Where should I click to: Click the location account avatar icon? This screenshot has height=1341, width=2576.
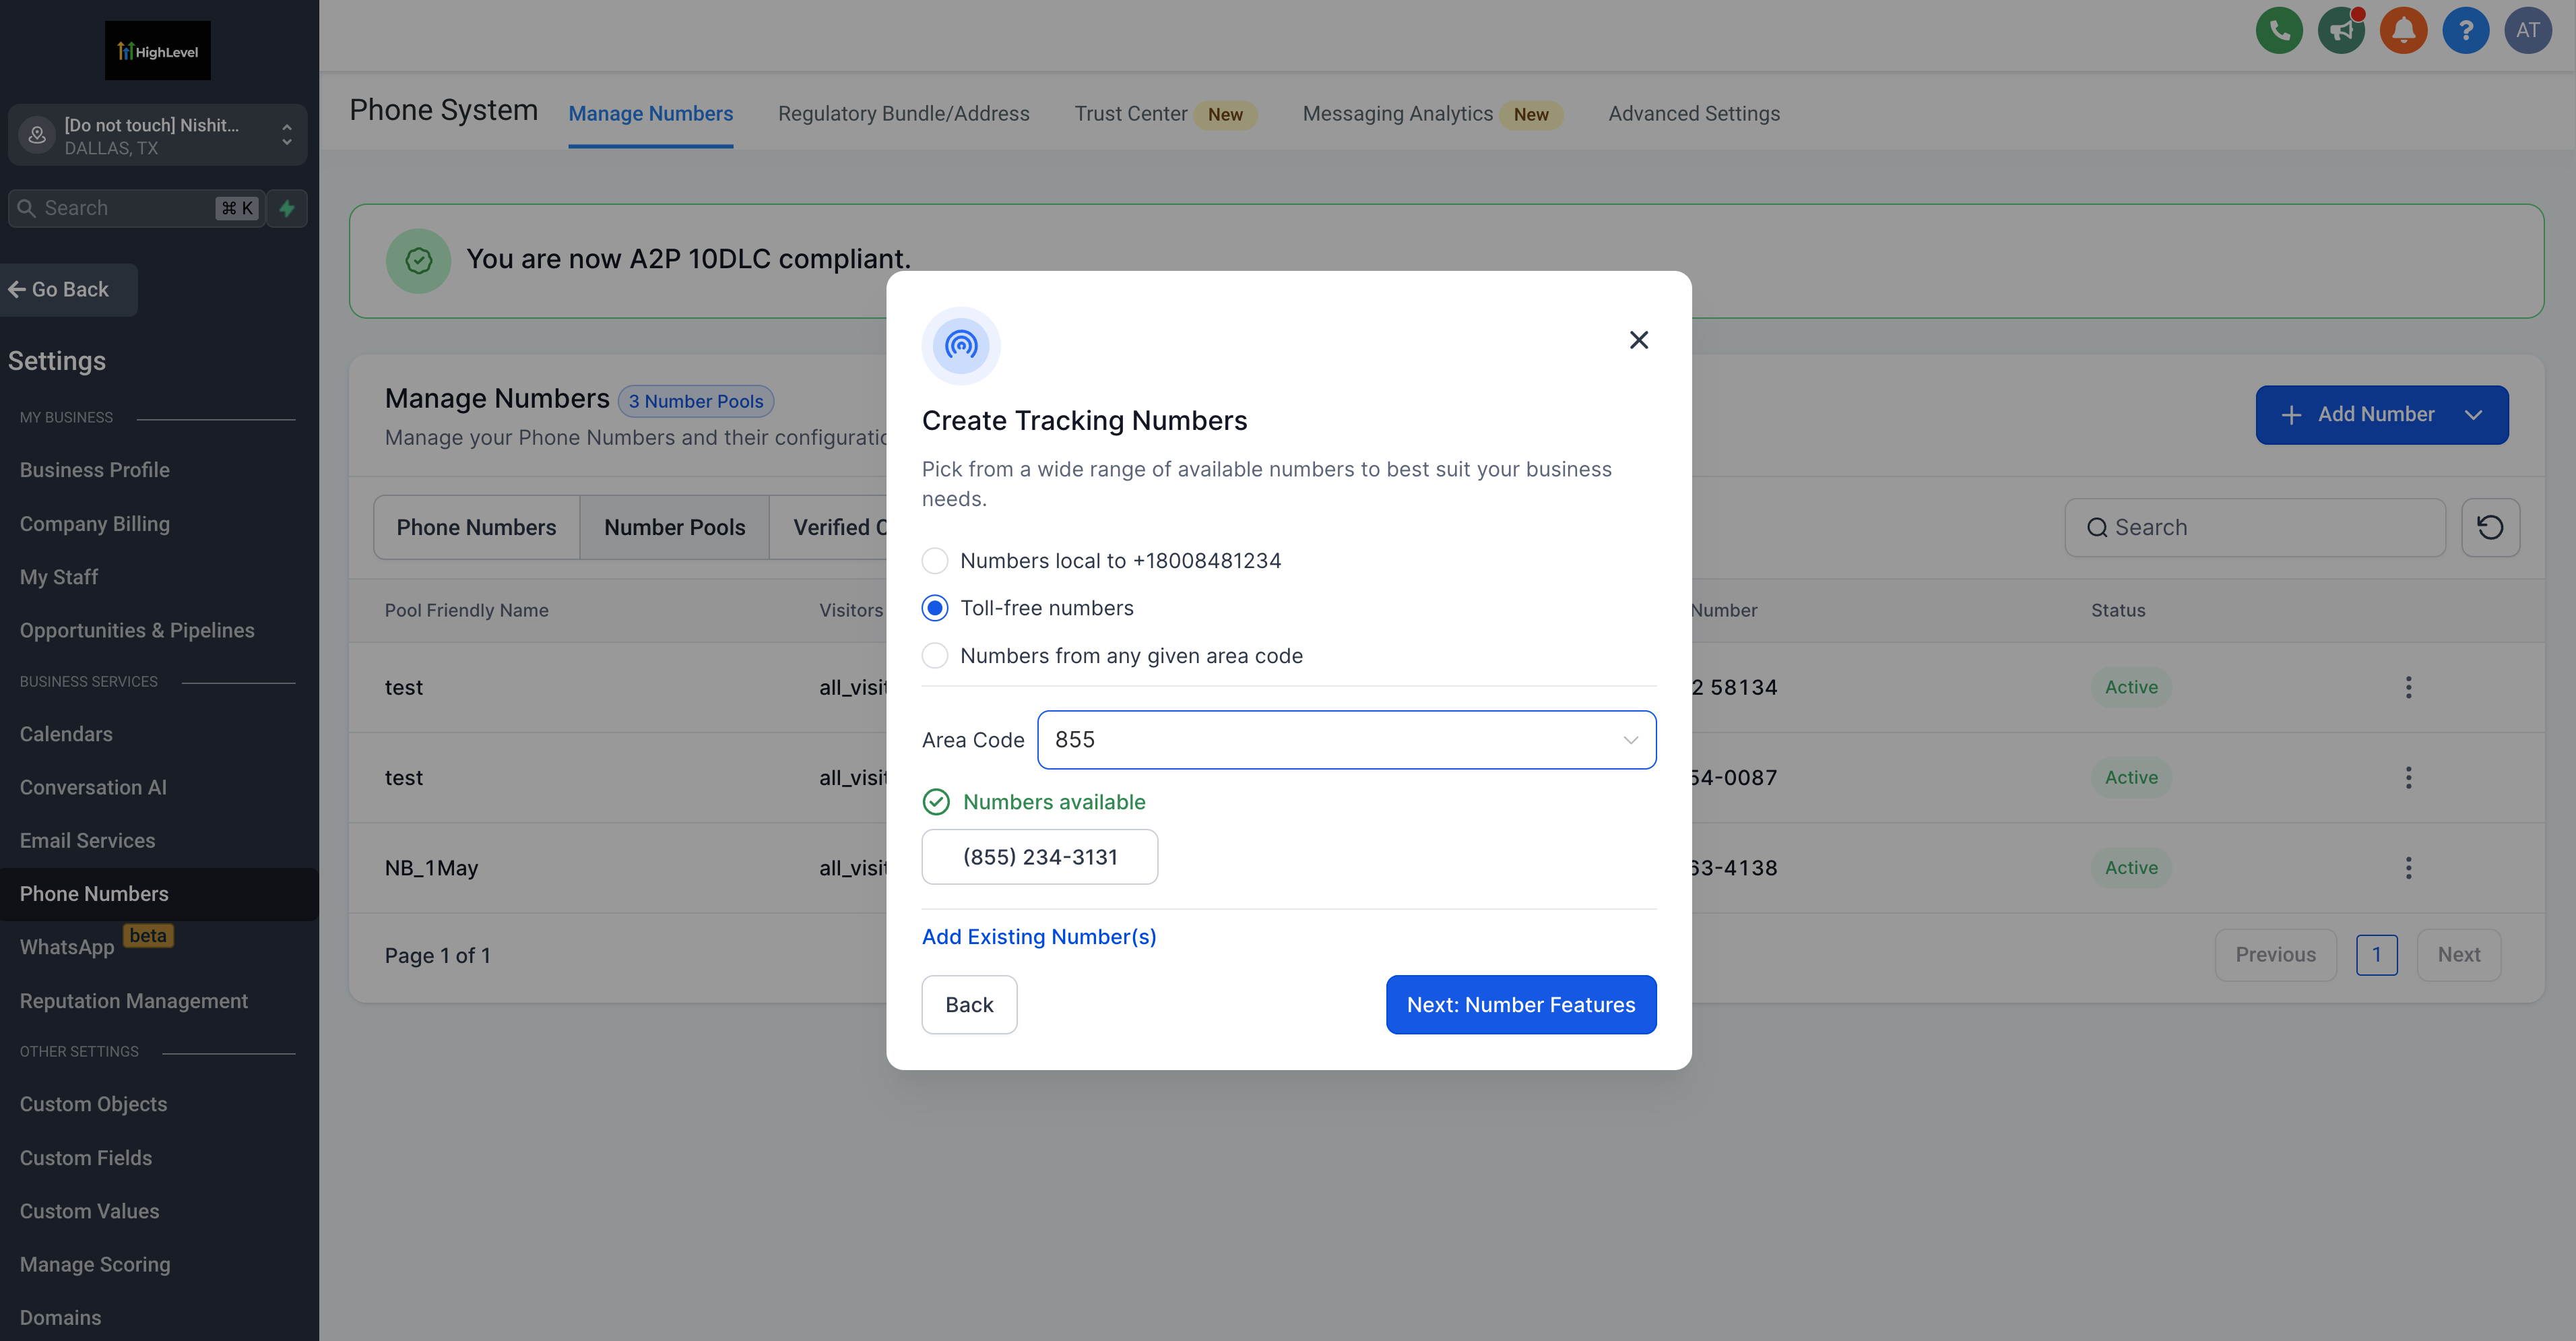37,134
